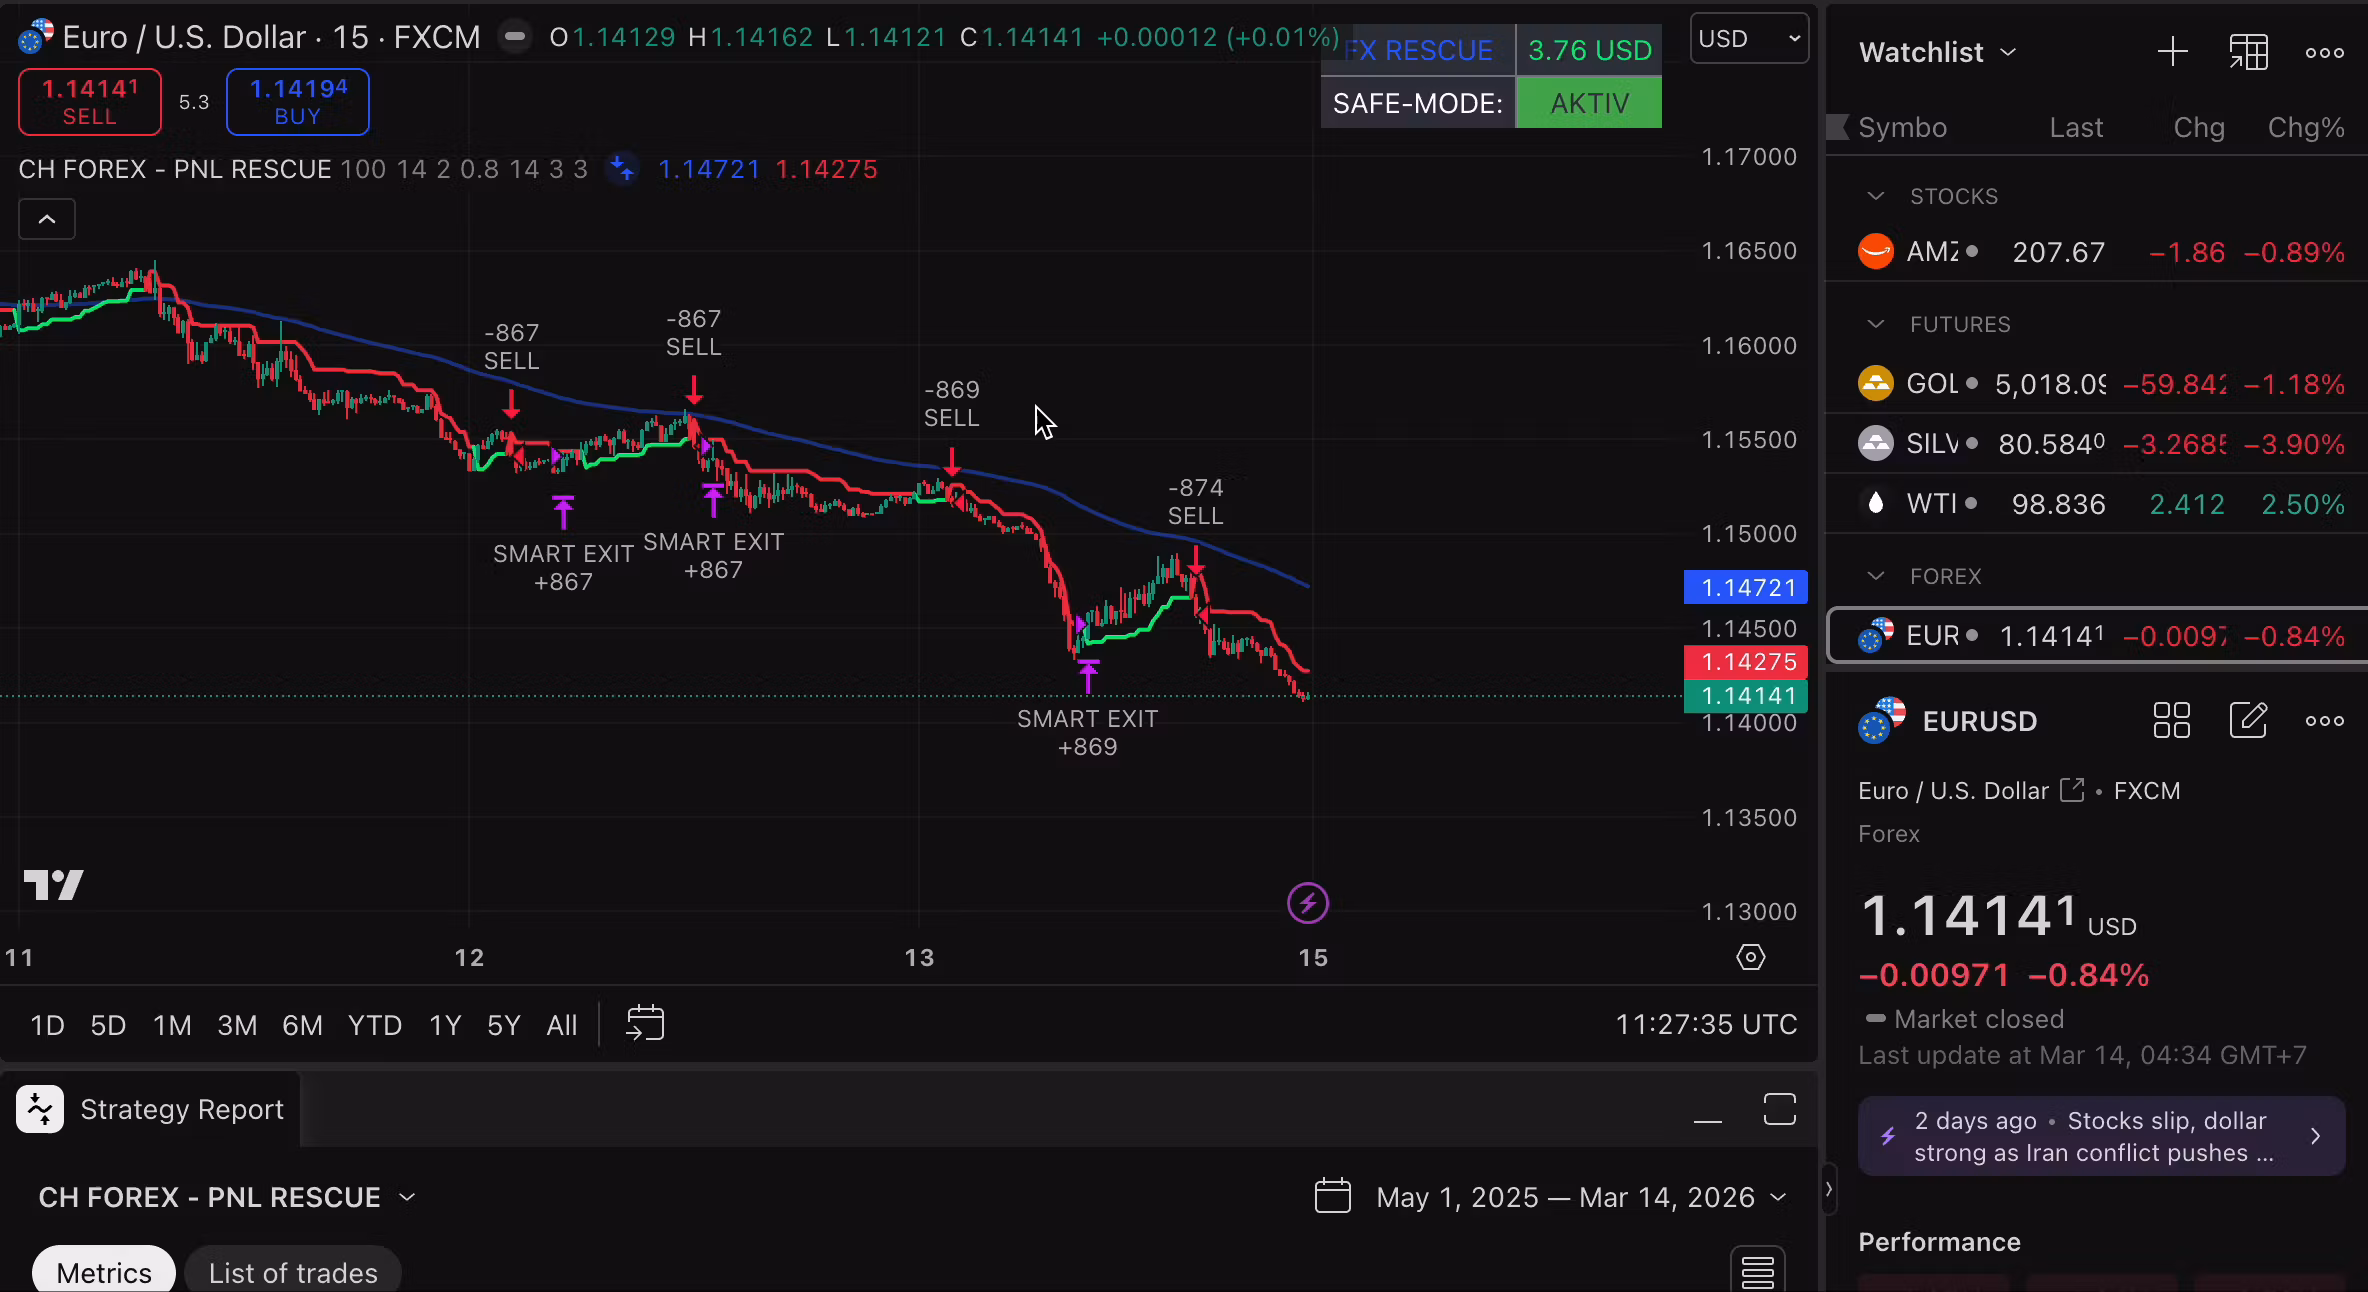Image resolution: width=2368 pixels, height=1292 pixels.
Task: Maximize the Strategy Report panel
Action: (x=1779, y=1110)
